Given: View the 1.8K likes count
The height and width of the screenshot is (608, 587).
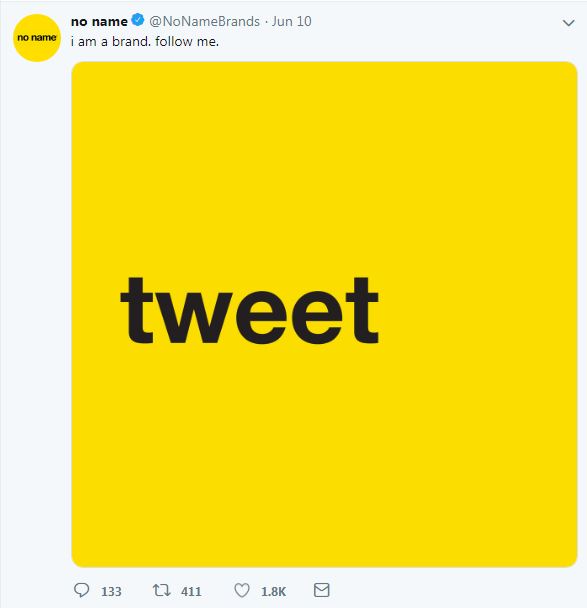Looking at the screenshot, I should point(273,592).
